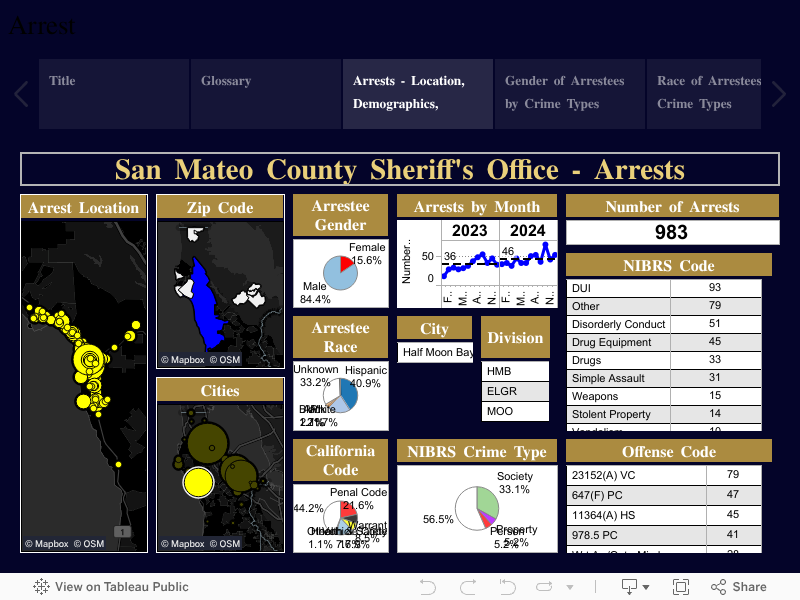Redo the last action

pos(468,587)
